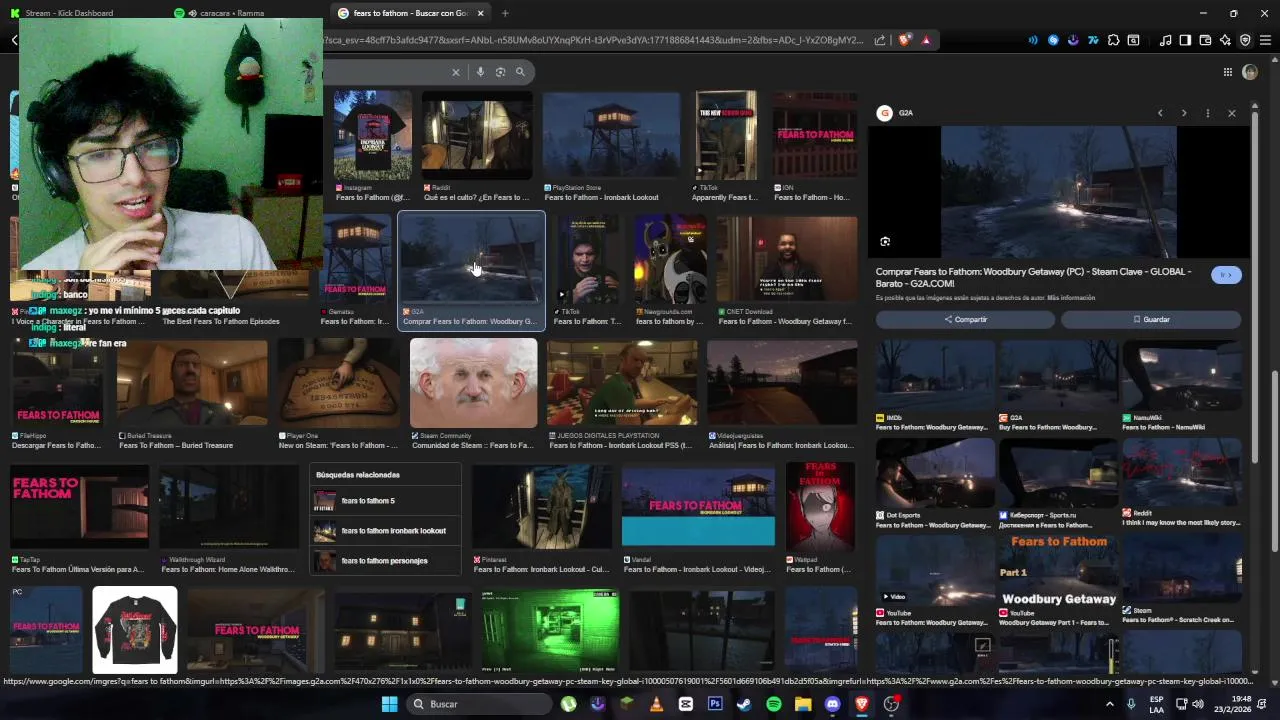The image size is (1280, 720).
Task: Open the browser hamburger main menu
Action: click(x=1265, y=40)
